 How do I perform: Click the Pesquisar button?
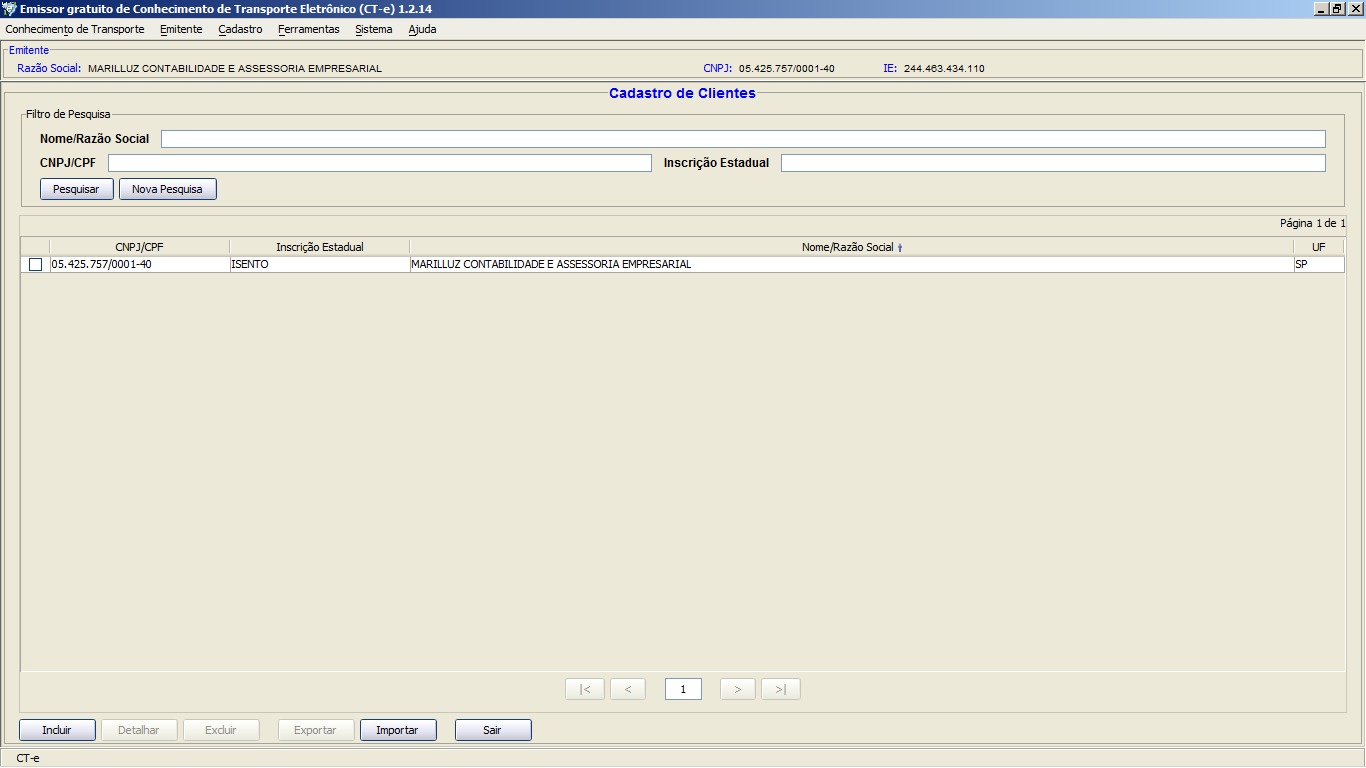76,189
